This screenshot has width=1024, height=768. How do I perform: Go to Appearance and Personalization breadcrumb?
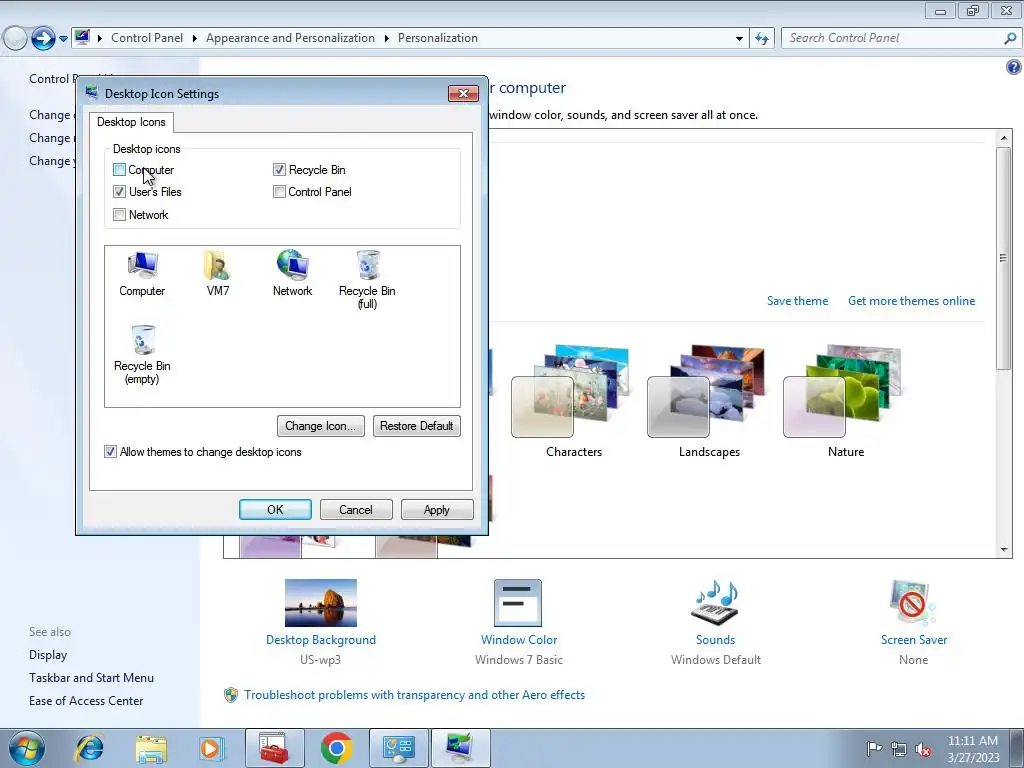coord(291,38)
